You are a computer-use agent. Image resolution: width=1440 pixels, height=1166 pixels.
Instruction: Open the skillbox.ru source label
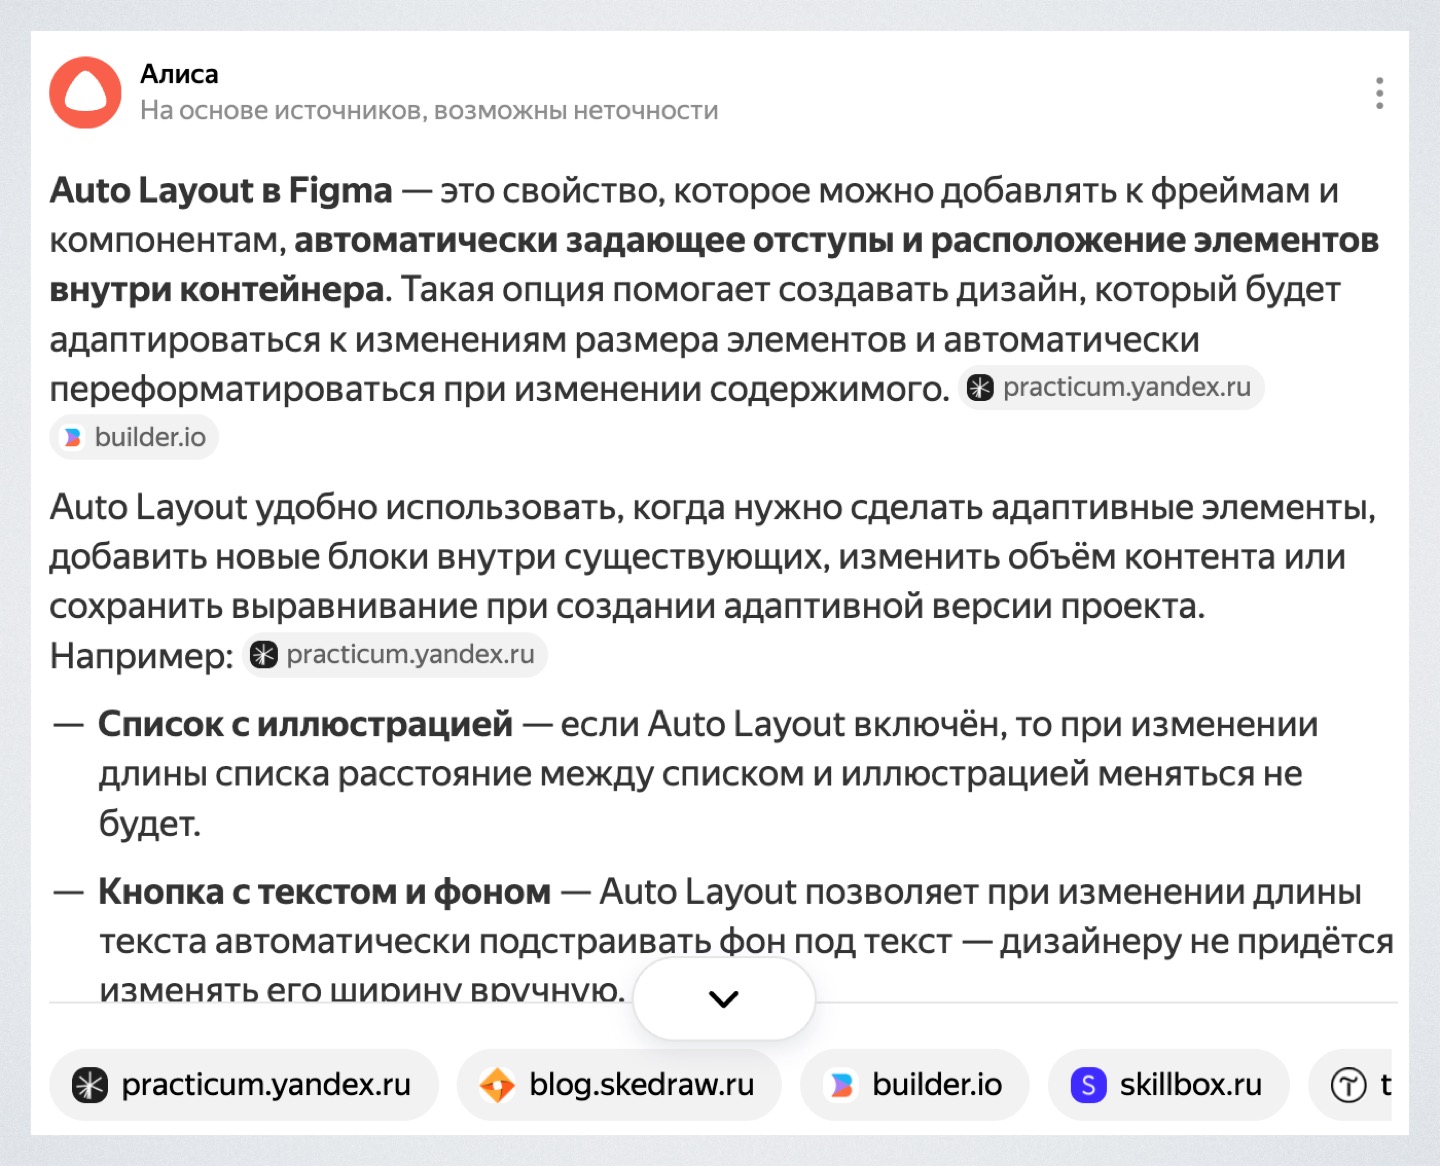pyautogui.click(x=1190, y=1085)
